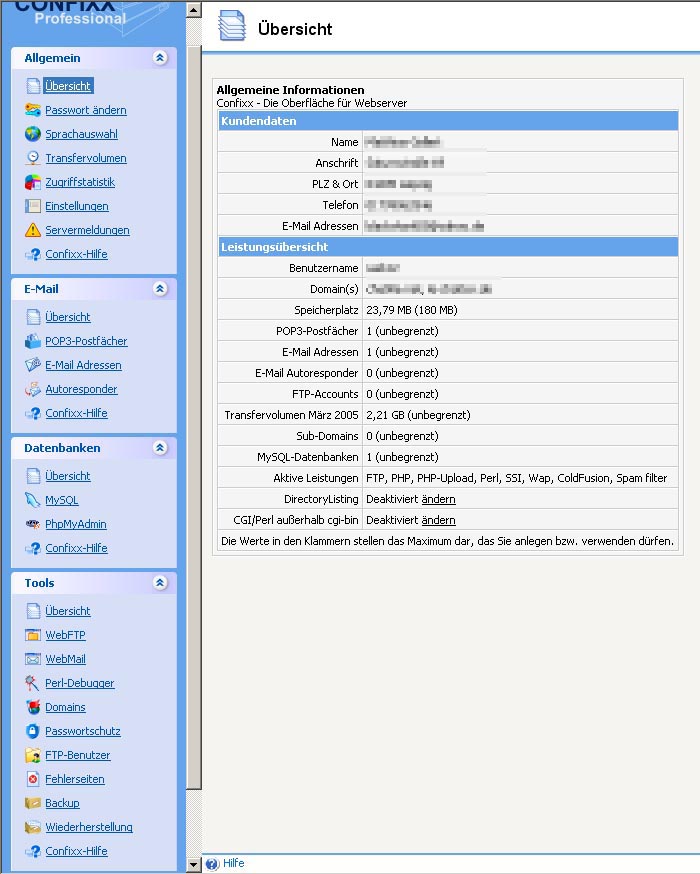Viewport: 700px width, 874px height.
Task: Collapse the Datenbanken section
Action: [x=160, y=447]
